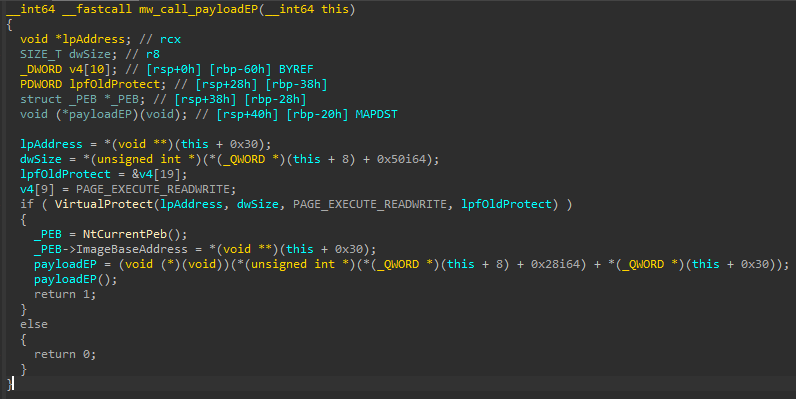Click PAGE_EXECUTE_READWRITE argument inside the VirtualProtect call

(370, 204)
